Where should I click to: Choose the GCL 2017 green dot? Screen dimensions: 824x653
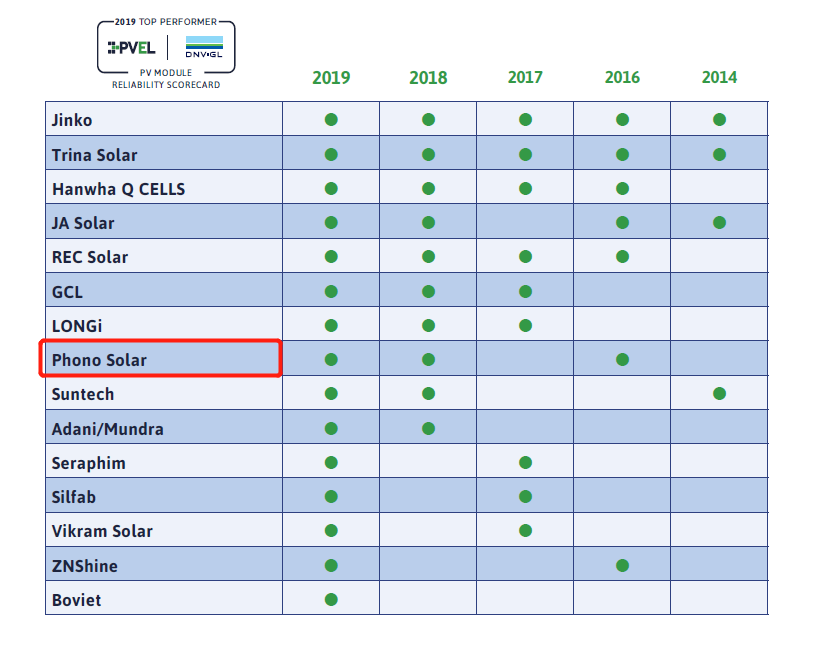pyautogui.click(x=526, y=292)
